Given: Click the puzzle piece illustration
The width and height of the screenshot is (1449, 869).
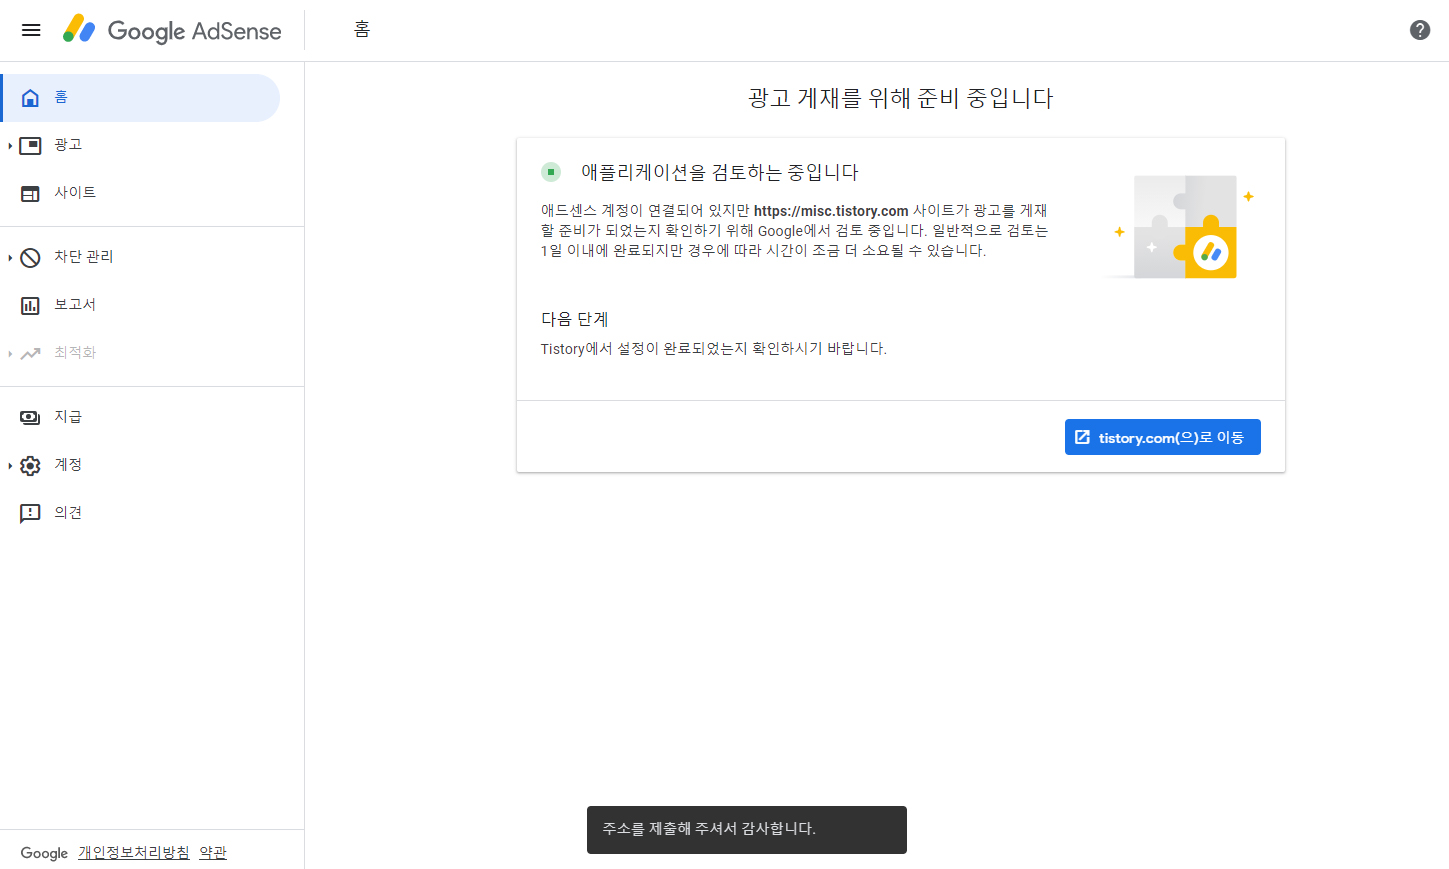Looking at the screenshot, I should [x=1180, y=227].
